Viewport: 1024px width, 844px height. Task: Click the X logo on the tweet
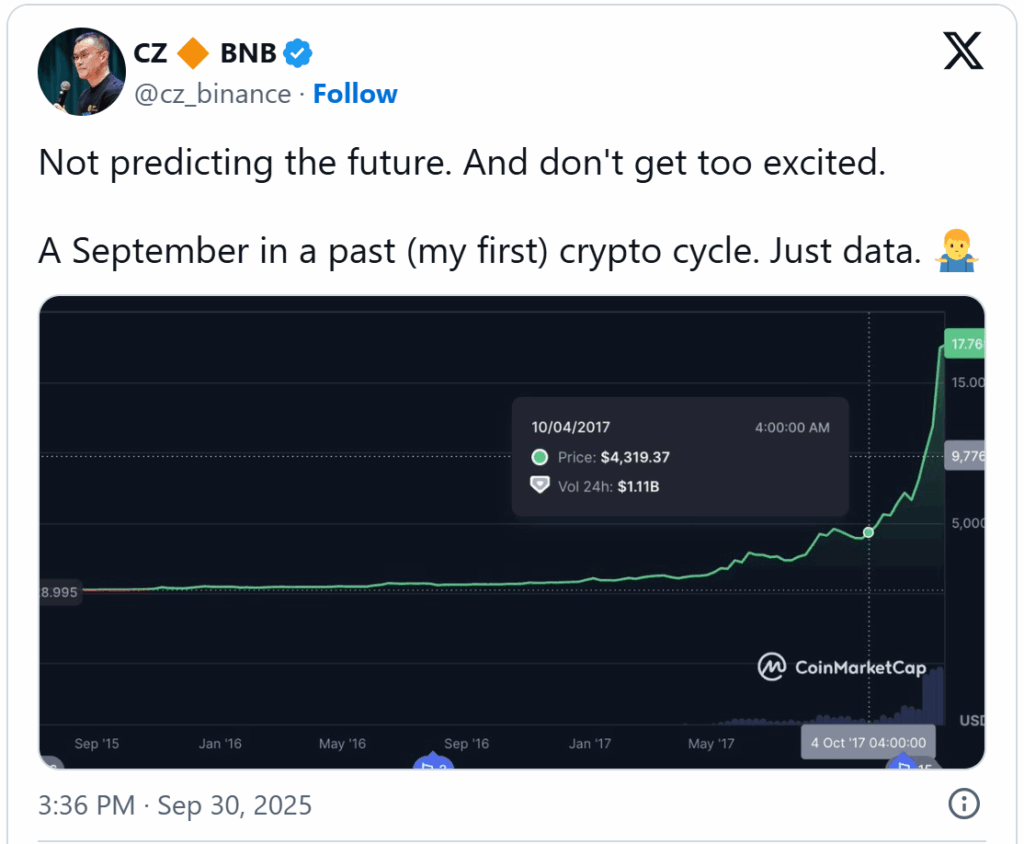tap(963, 52)
